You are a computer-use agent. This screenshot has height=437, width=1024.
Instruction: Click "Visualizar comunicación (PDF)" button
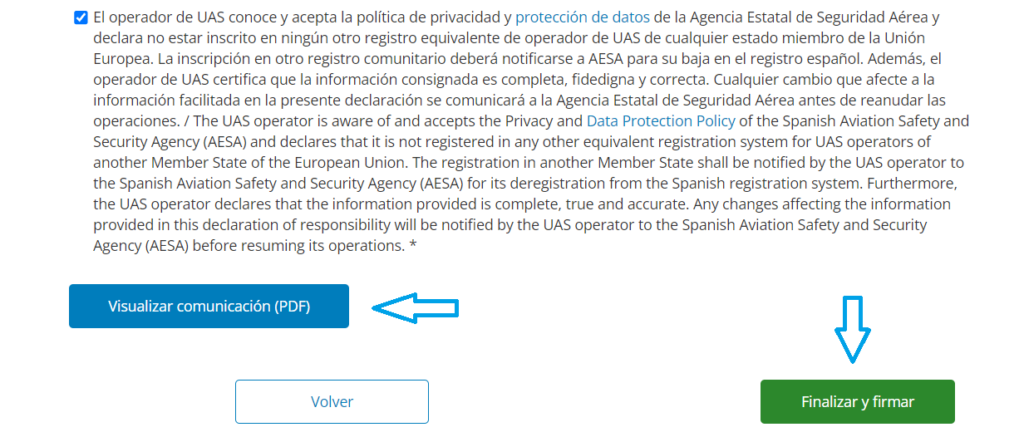[209, 307]
